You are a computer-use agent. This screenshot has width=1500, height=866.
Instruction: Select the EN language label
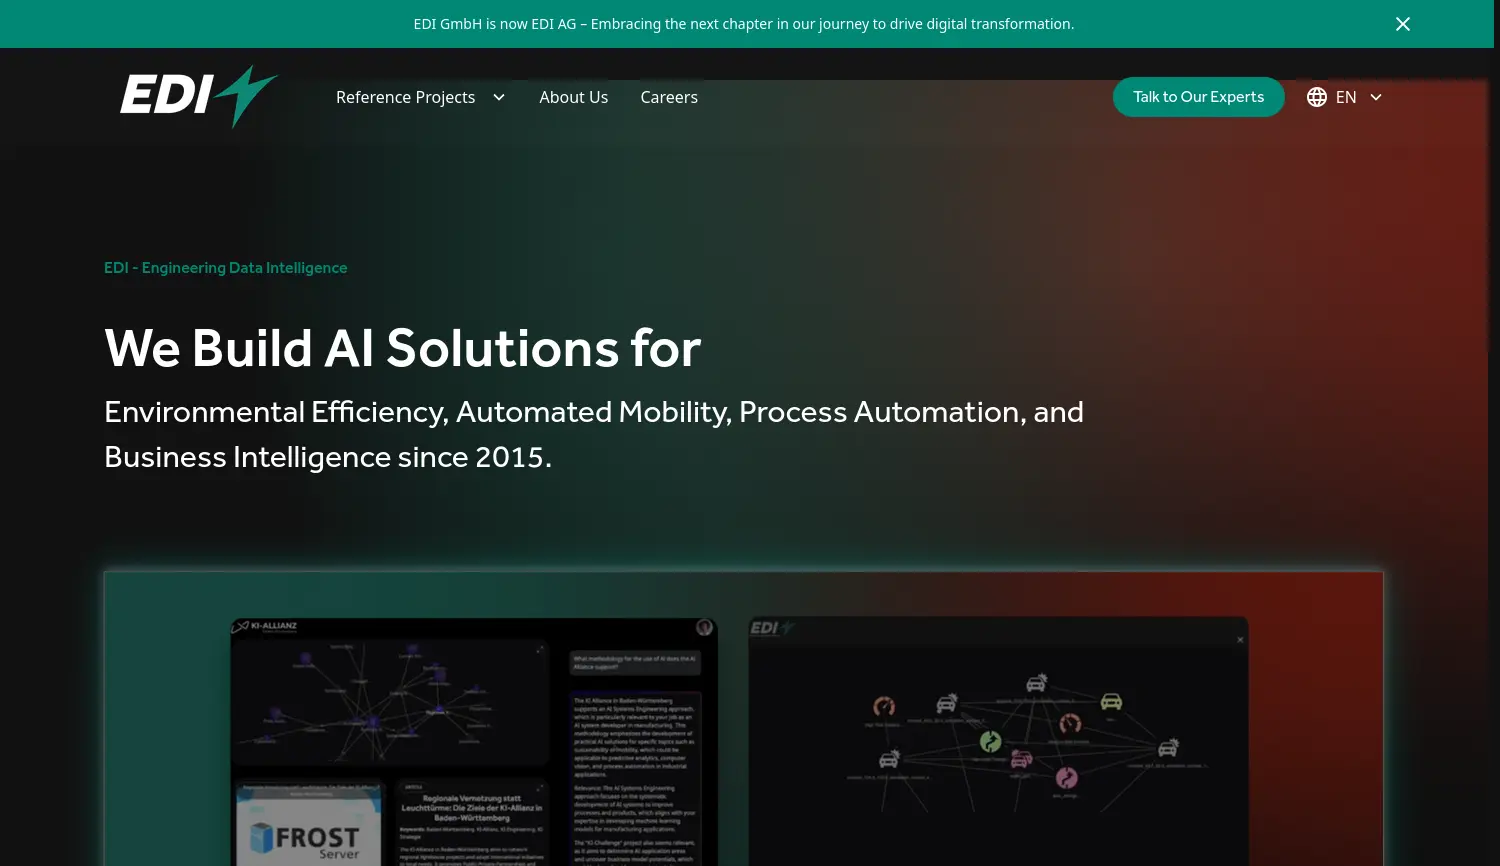click(x=1346, y=97)
